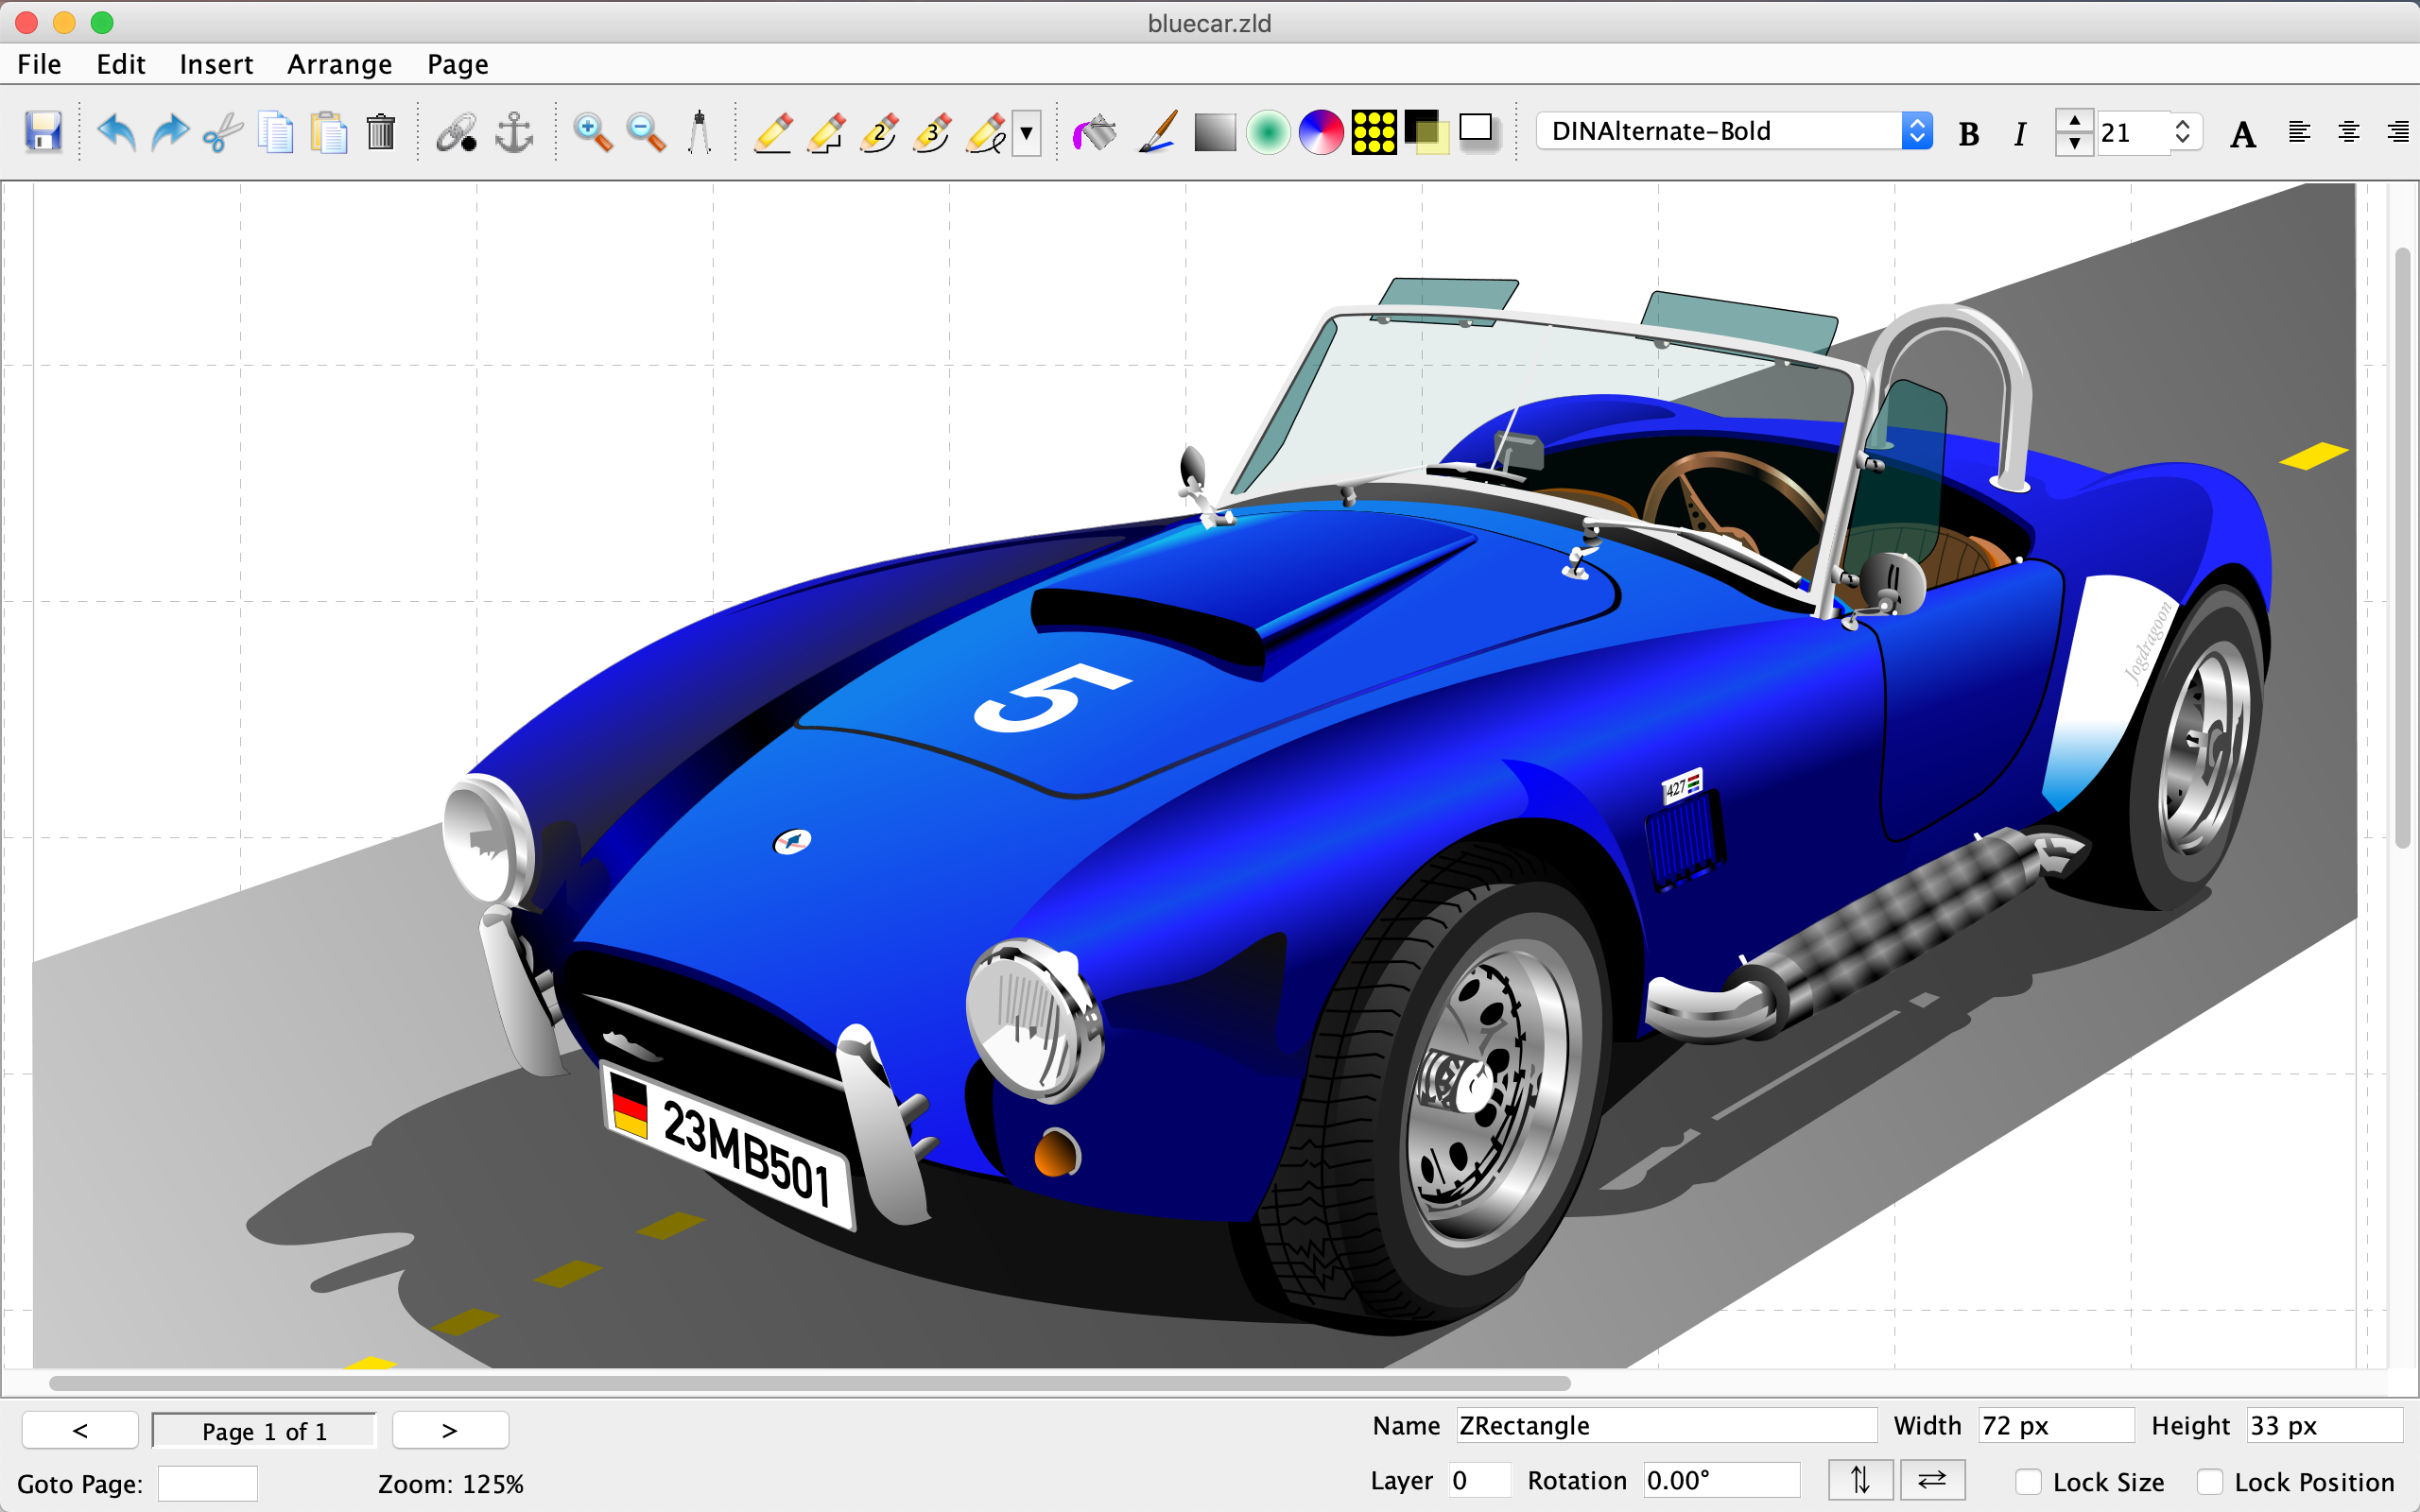
Task: Open the Arrange menu
Action: (x=339, y=64)
